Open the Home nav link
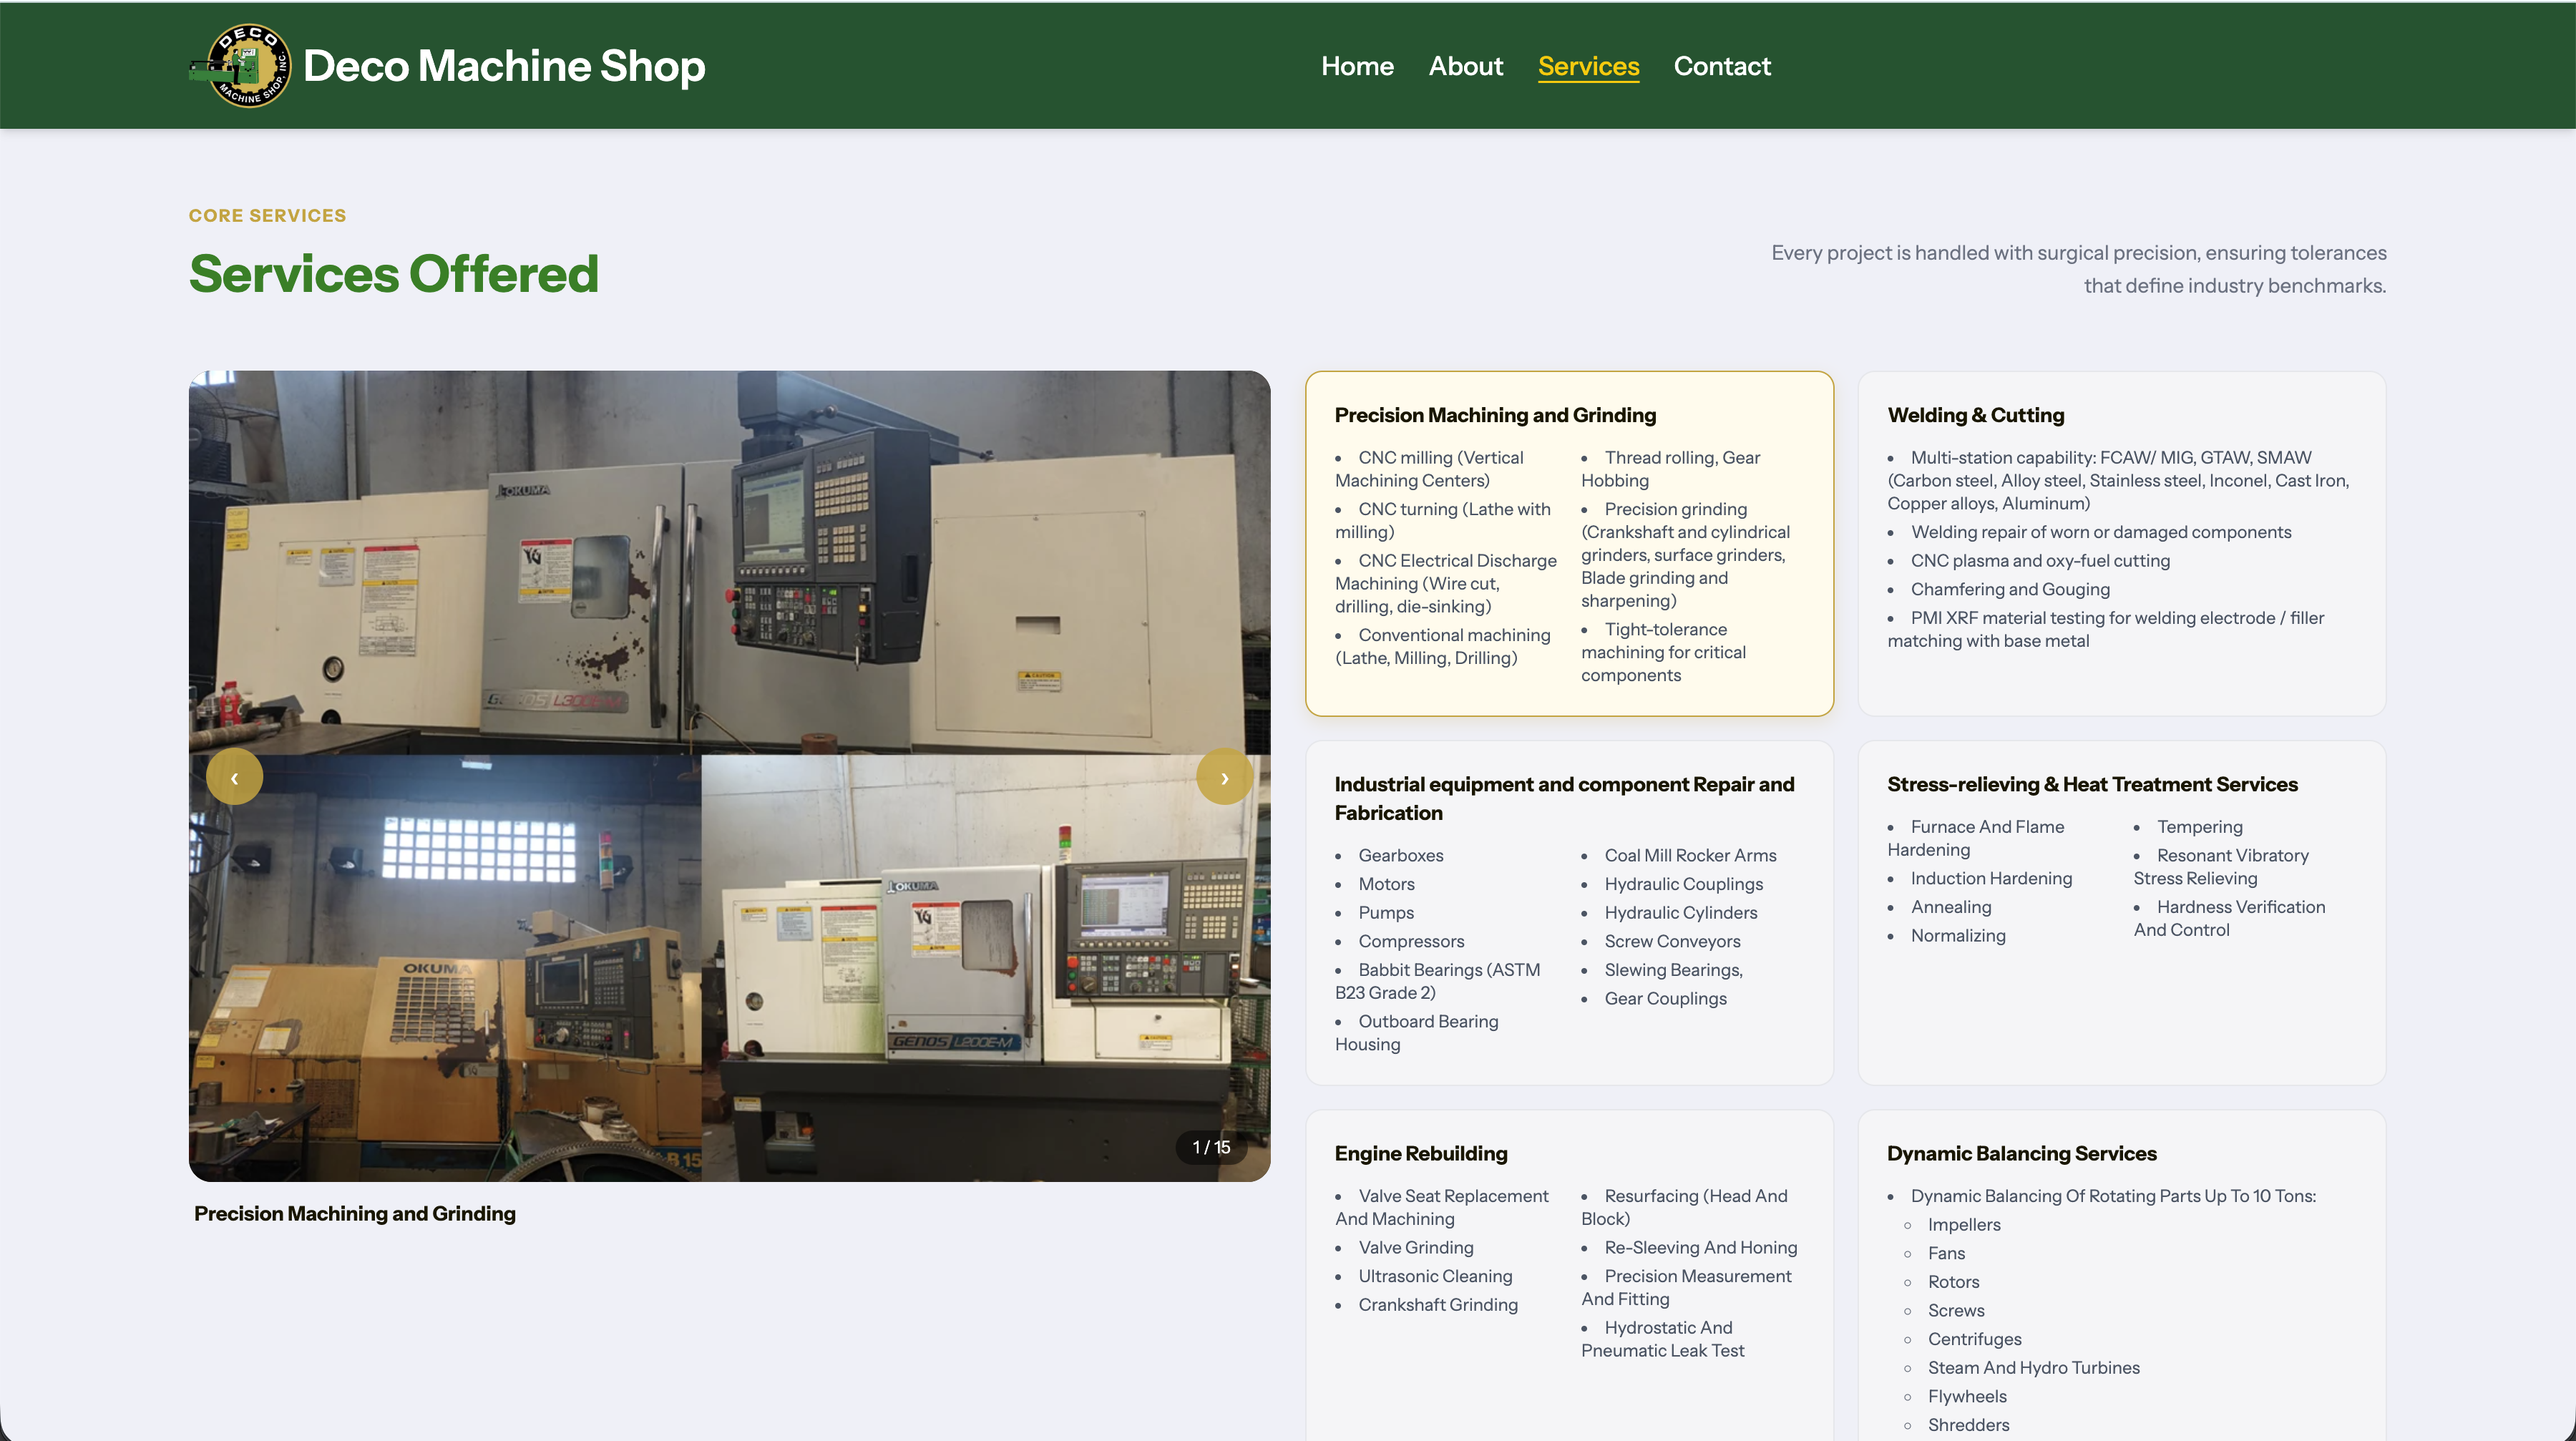This screenshot has height=1441, width=2576. 1357,66
